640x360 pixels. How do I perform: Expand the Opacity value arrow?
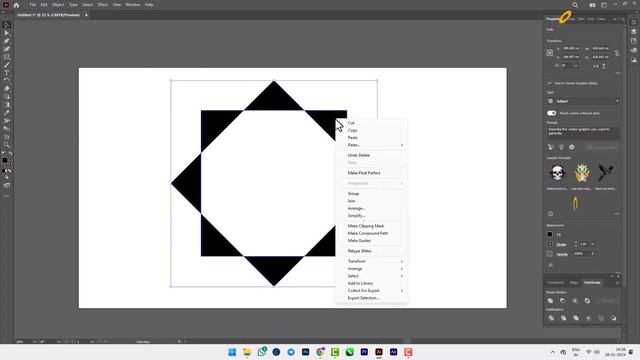pos(593,254)
